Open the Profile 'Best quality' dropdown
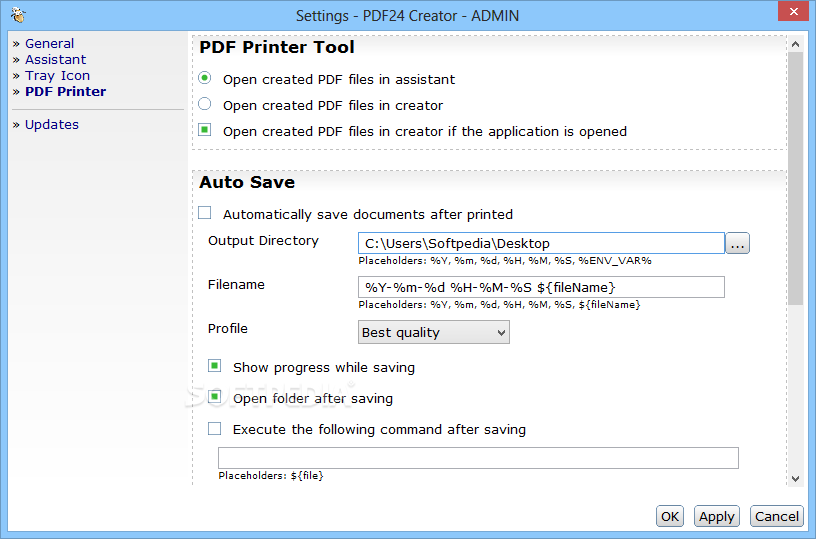 point(434,332)
